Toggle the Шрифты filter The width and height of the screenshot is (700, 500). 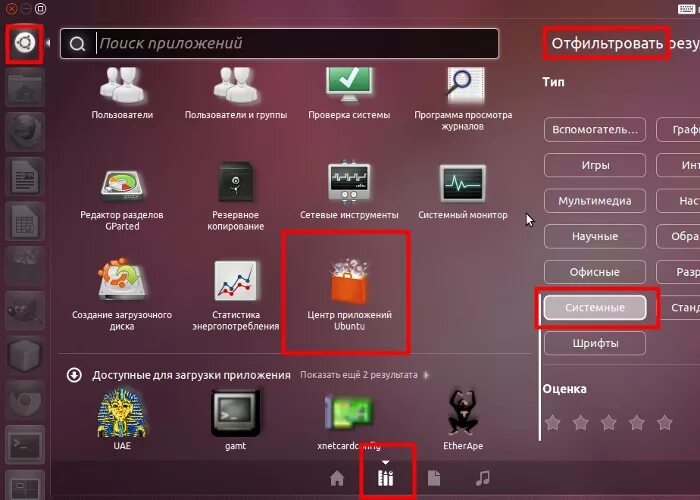coord(595,343)
